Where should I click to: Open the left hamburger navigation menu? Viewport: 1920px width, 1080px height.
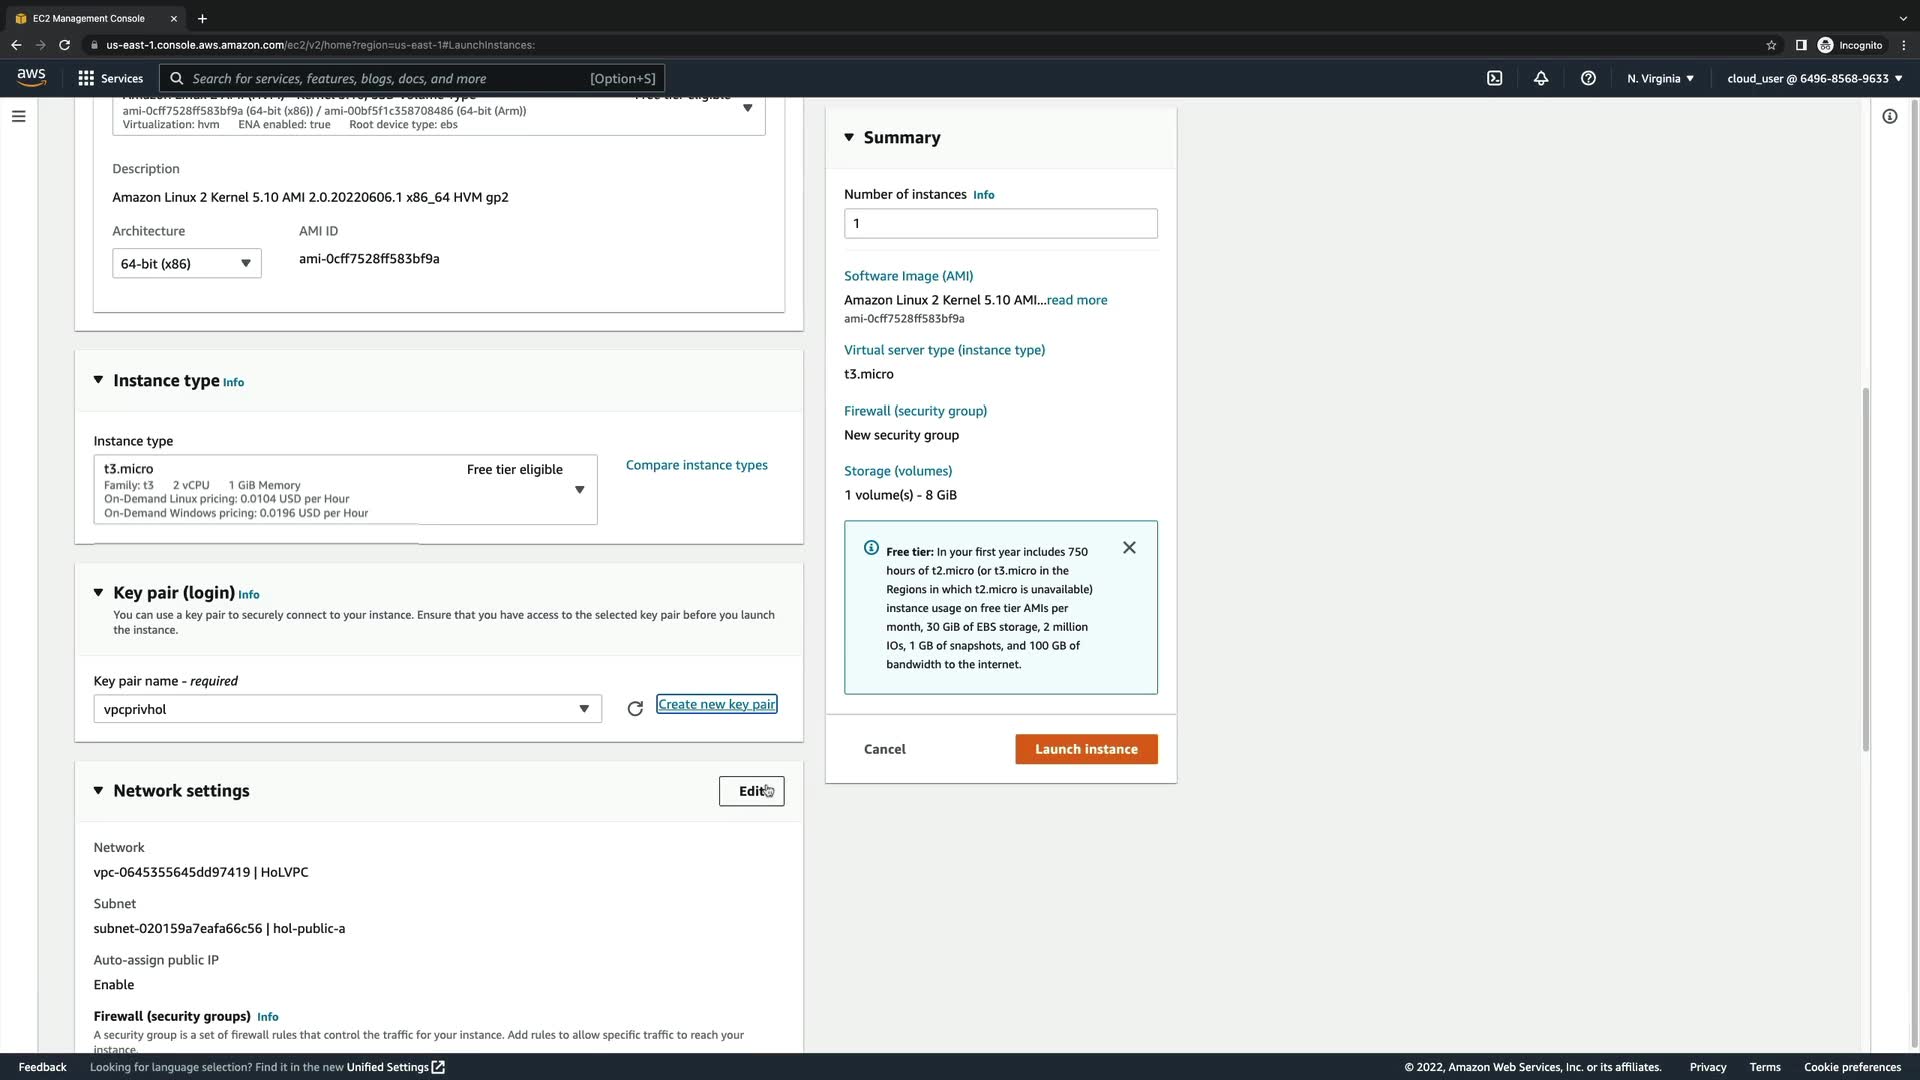point(18,116)
